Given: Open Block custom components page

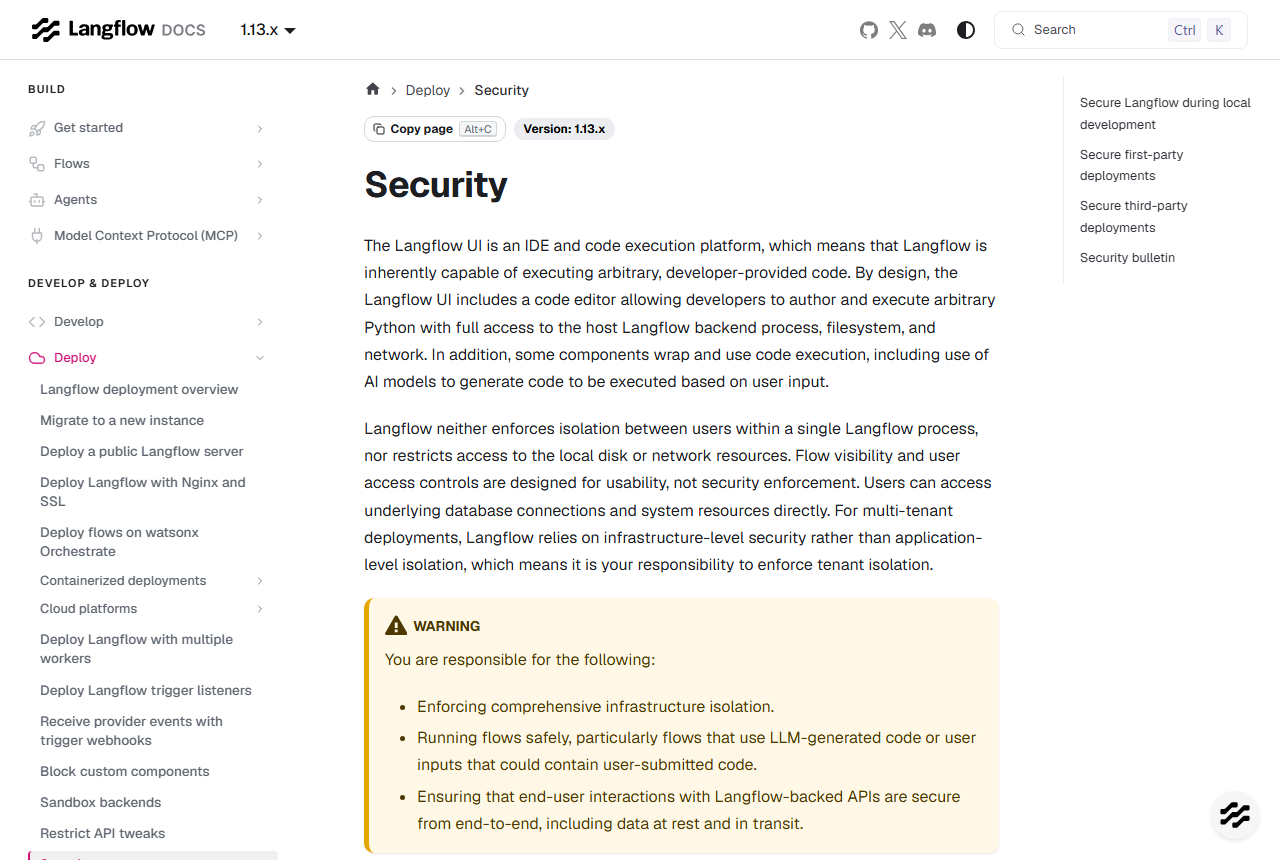Looking at the screenshot, I should [x=125, y=771].
